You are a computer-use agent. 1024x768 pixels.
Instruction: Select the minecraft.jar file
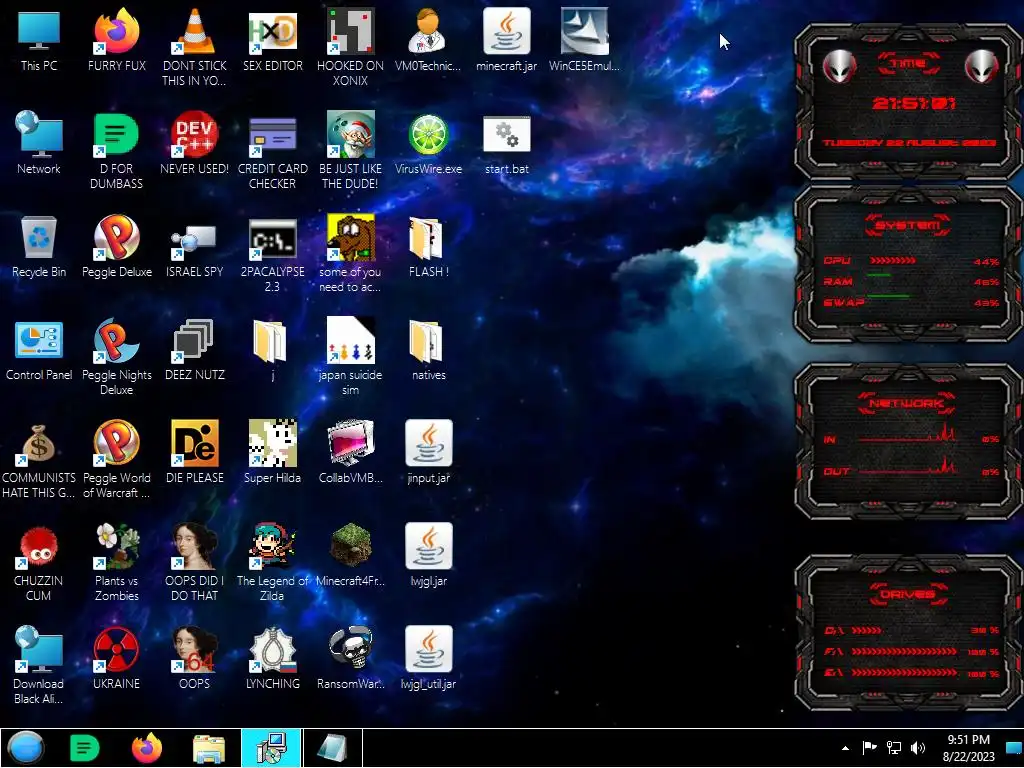[506, 40]
